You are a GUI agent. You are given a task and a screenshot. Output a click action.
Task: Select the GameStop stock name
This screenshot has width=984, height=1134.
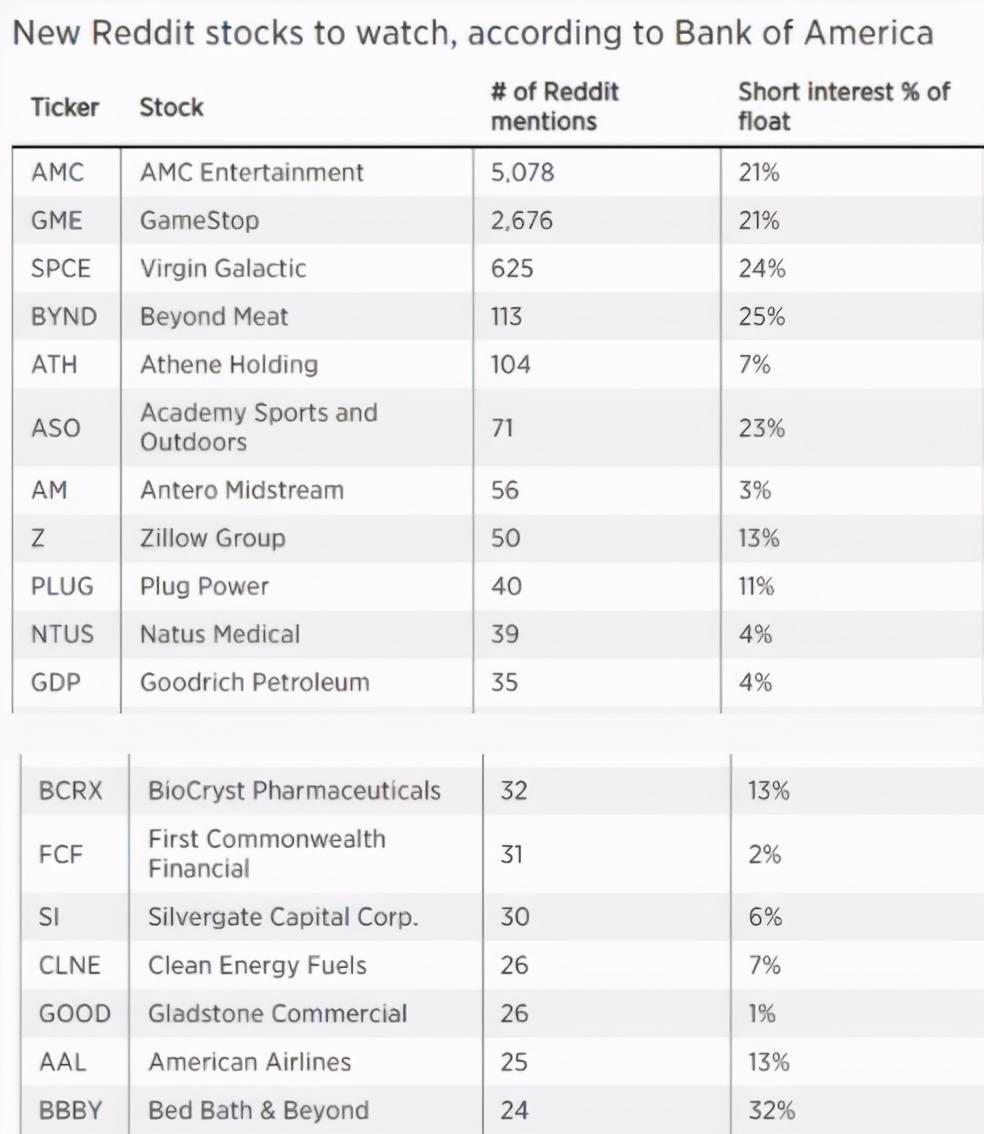click(x=199, y=220)
